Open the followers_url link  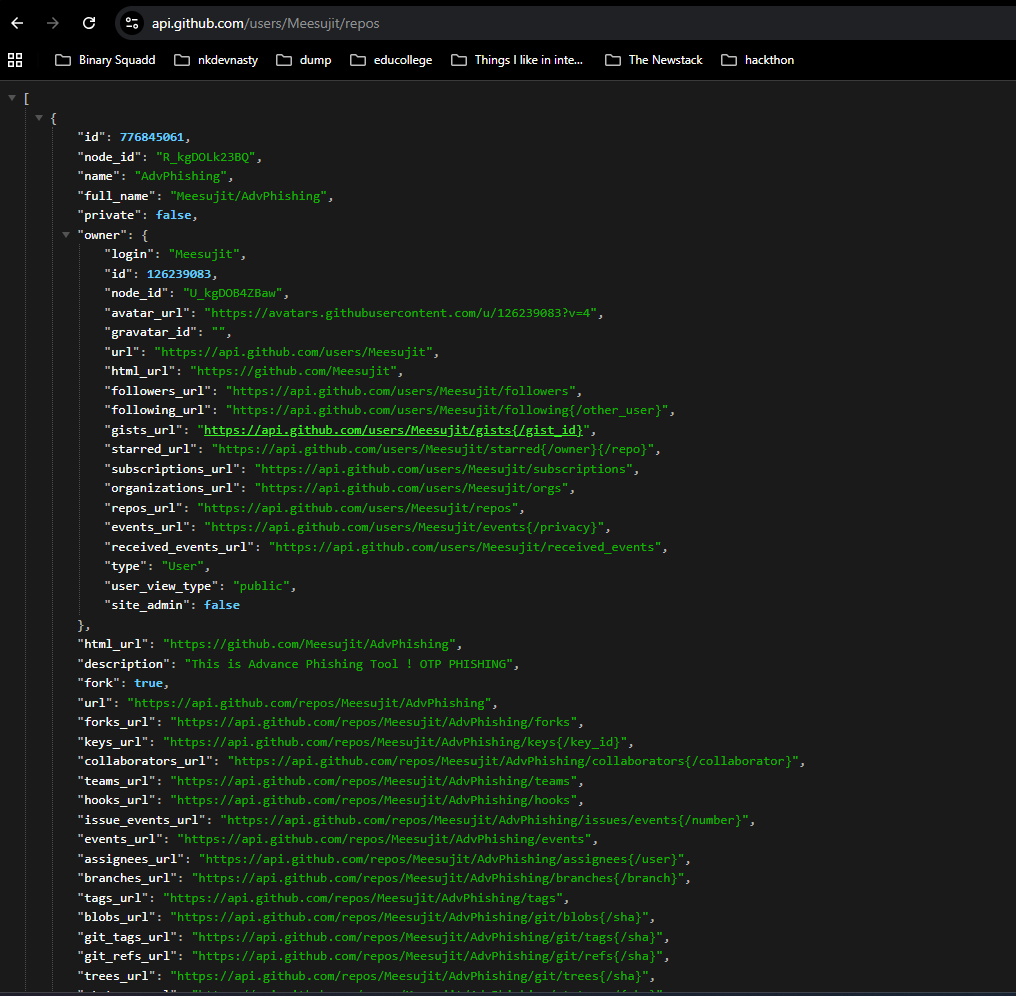click(400, 391)
